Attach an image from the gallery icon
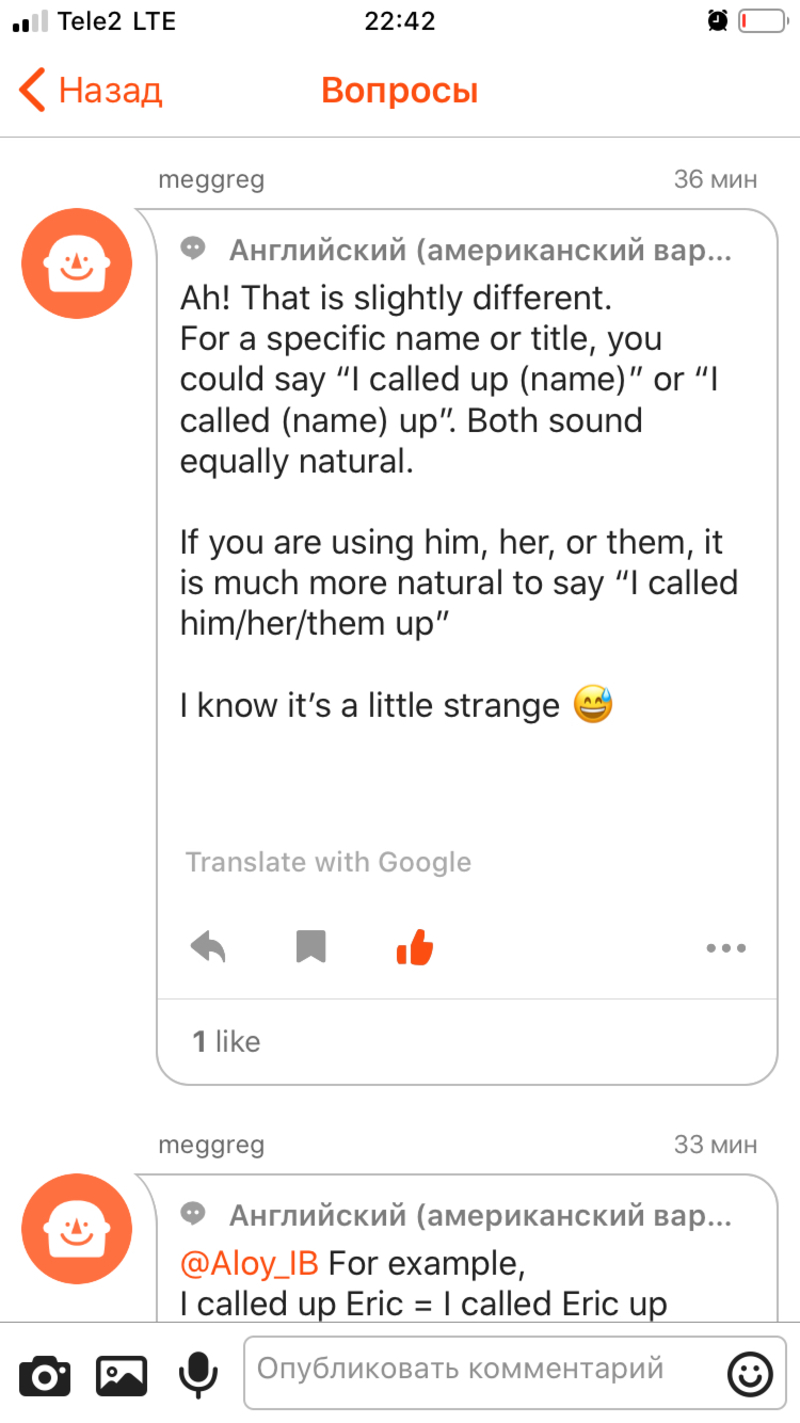The image size is (800, 1423). pyautogui.click(x=121, y=1375)
